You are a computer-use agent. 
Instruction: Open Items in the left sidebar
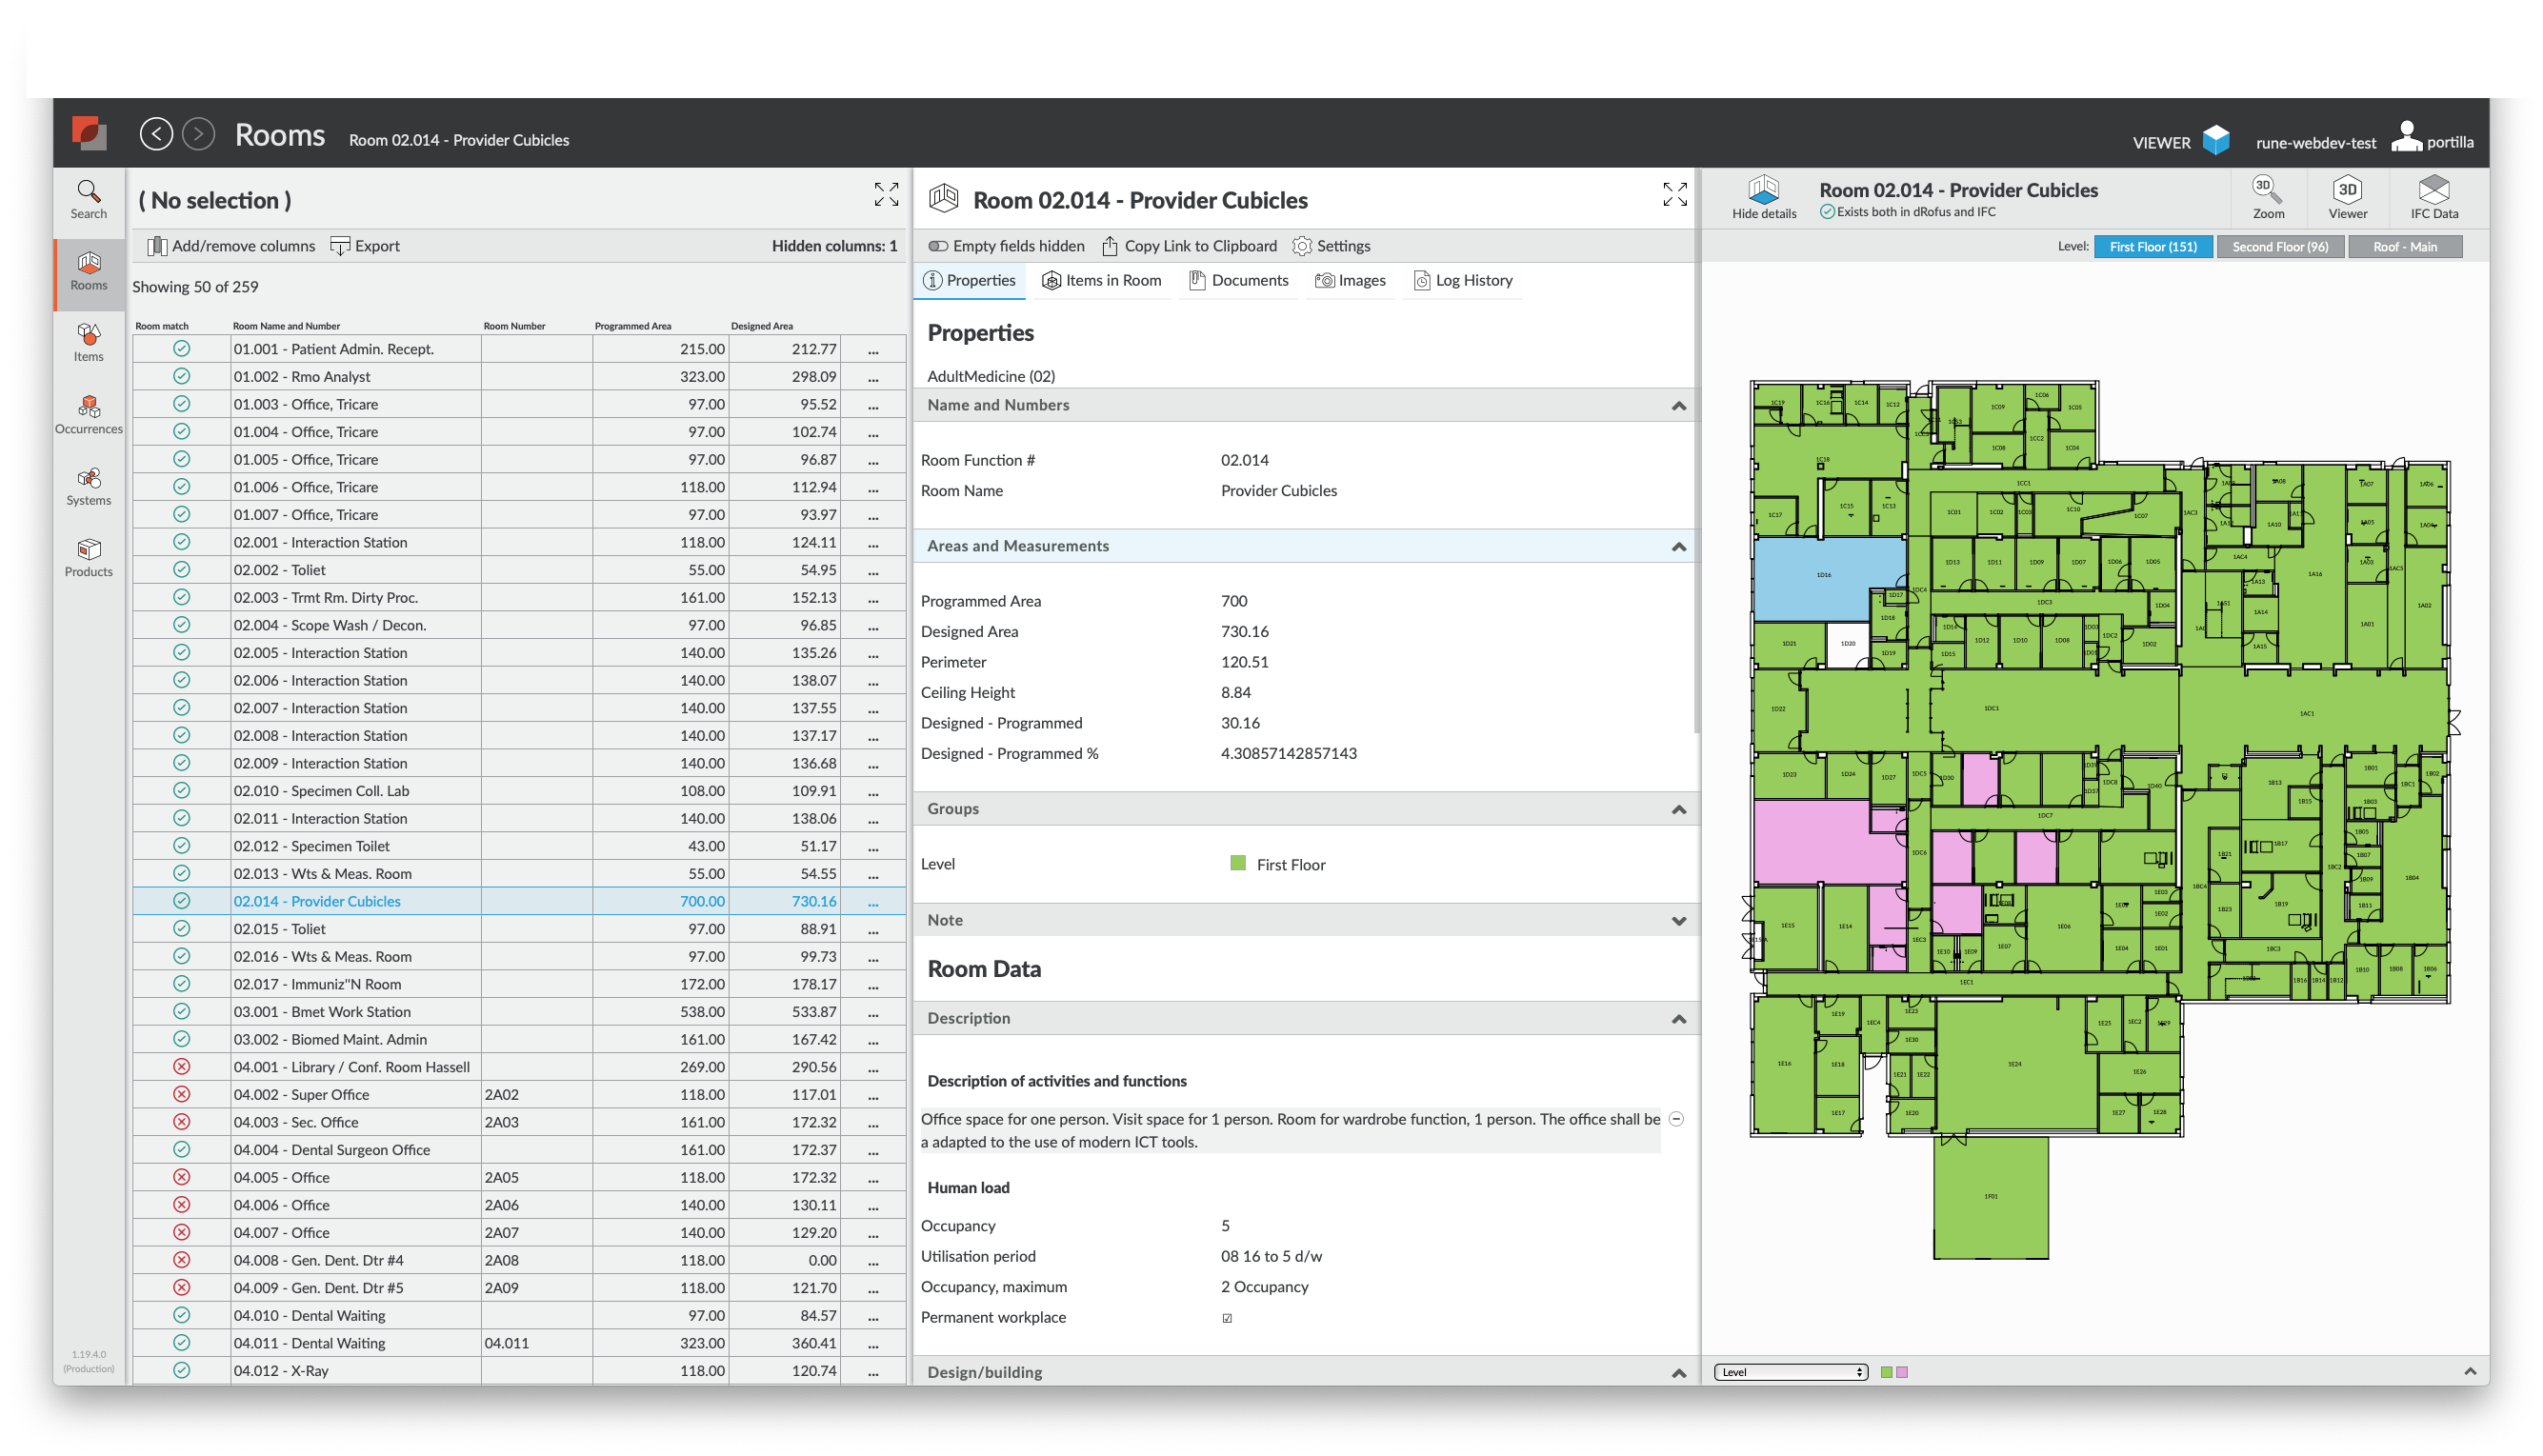(x=88, y=341)
